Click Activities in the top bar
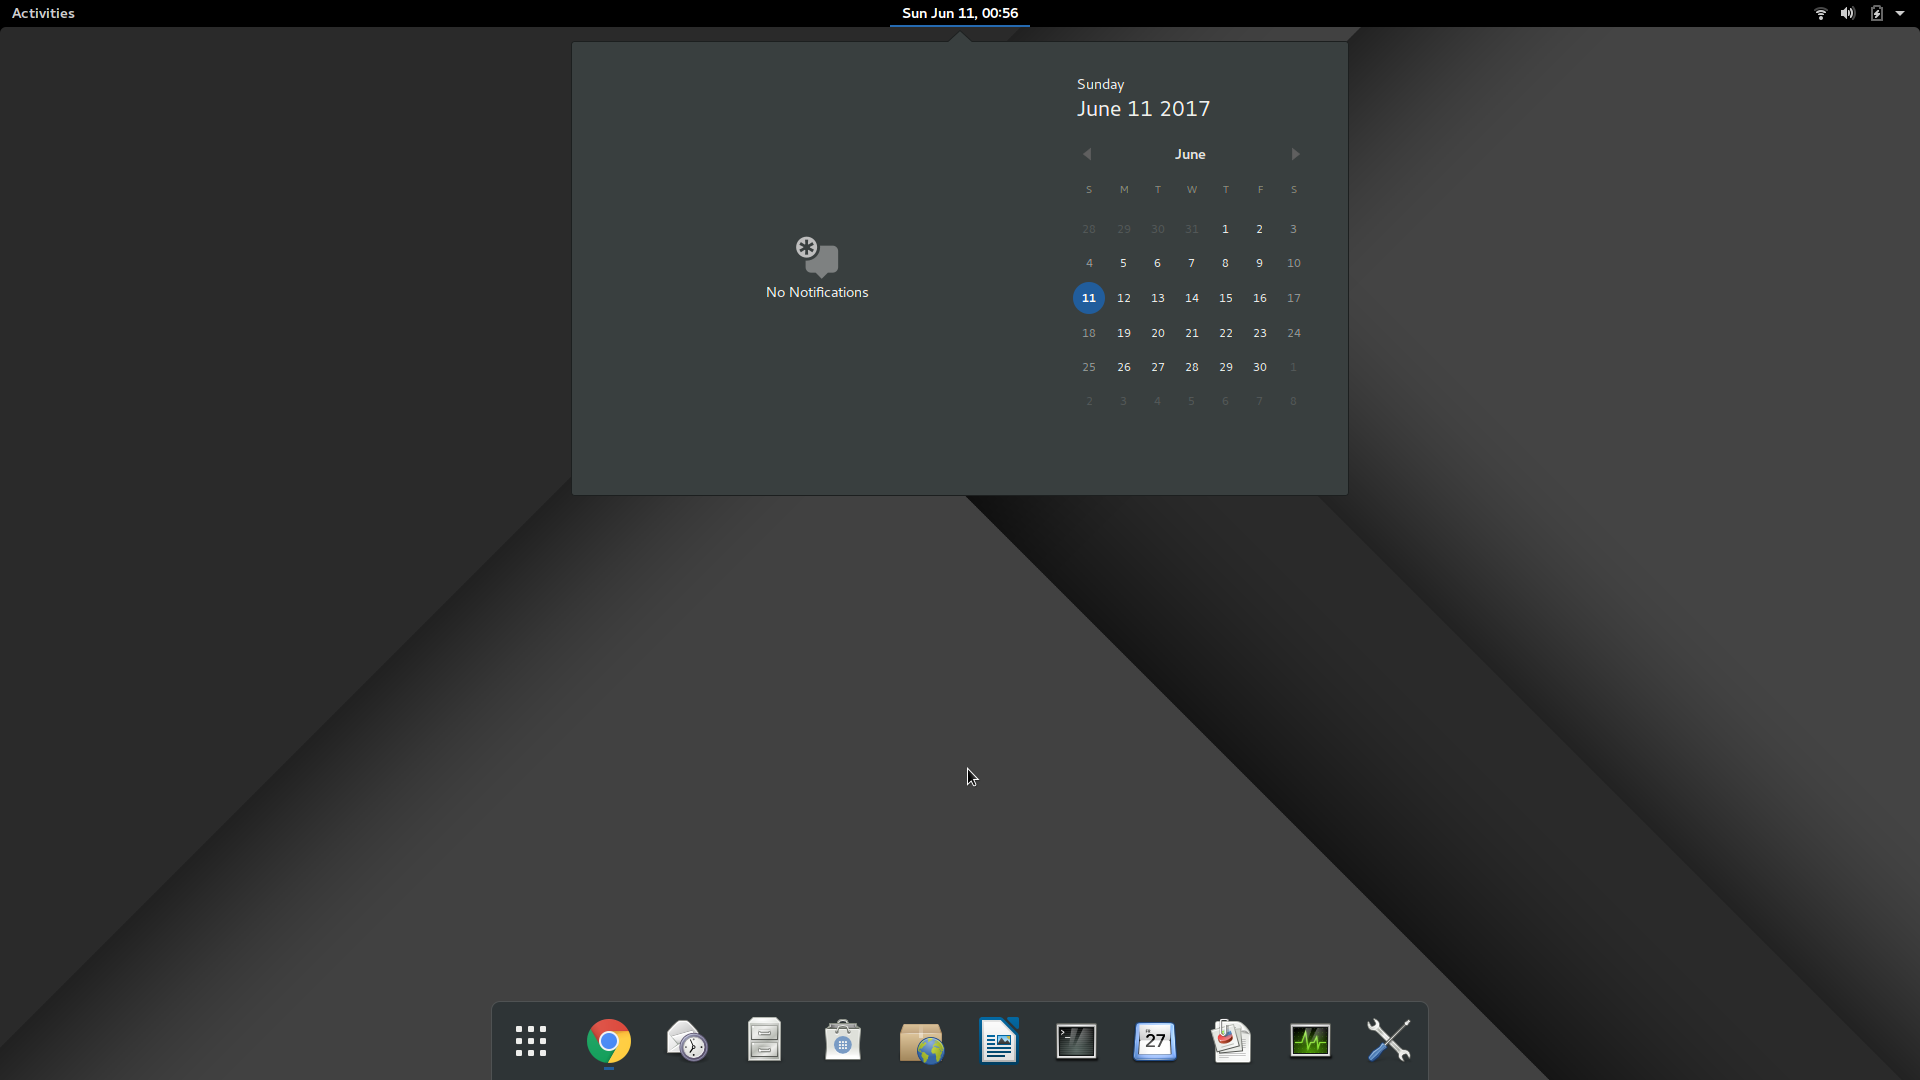Screen dimensions: 1920x1080 click(43, 13)
